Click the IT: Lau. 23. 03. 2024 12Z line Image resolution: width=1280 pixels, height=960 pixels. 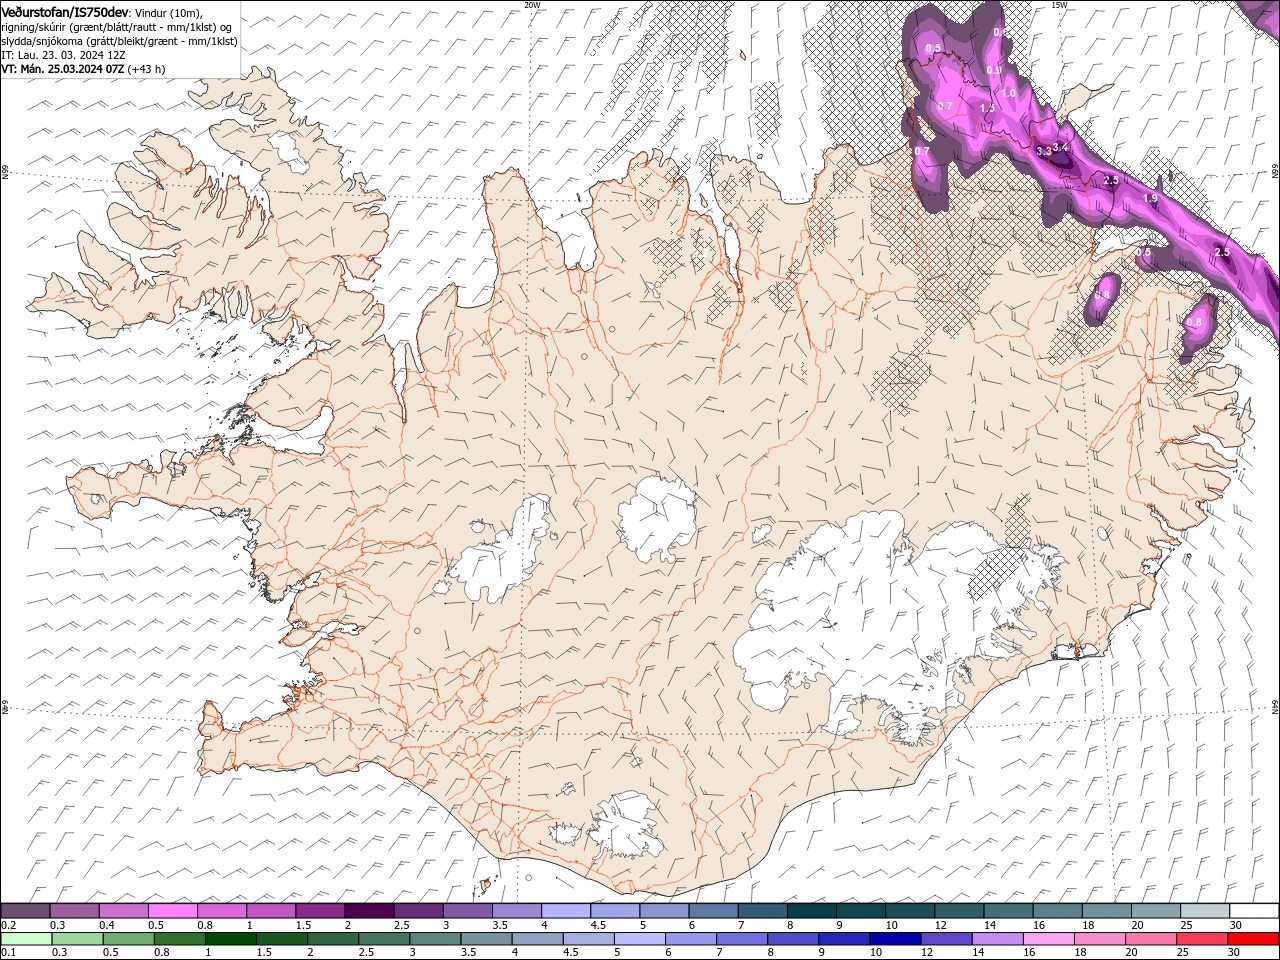tap(61, 55)
